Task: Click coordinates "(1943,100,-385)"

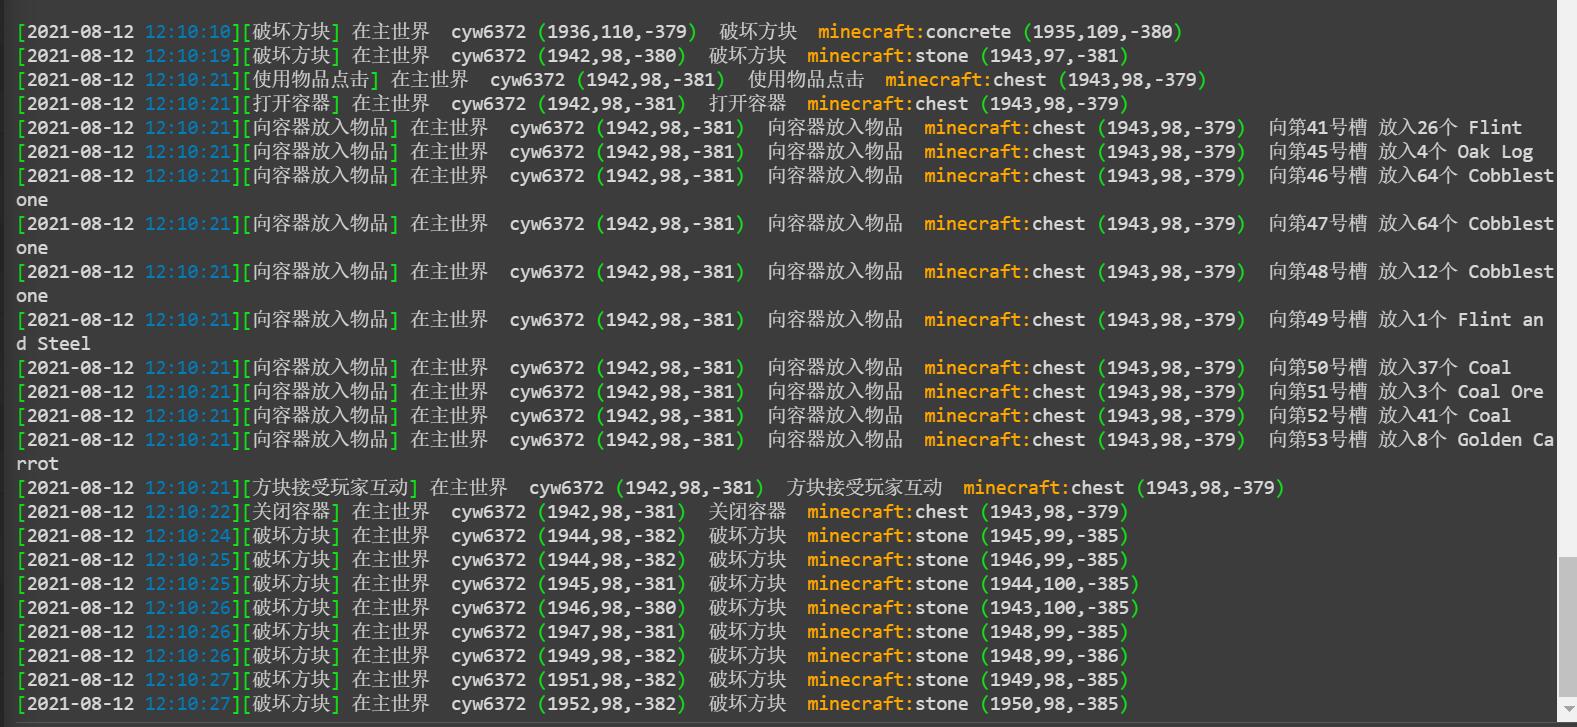Action: 1059,608
